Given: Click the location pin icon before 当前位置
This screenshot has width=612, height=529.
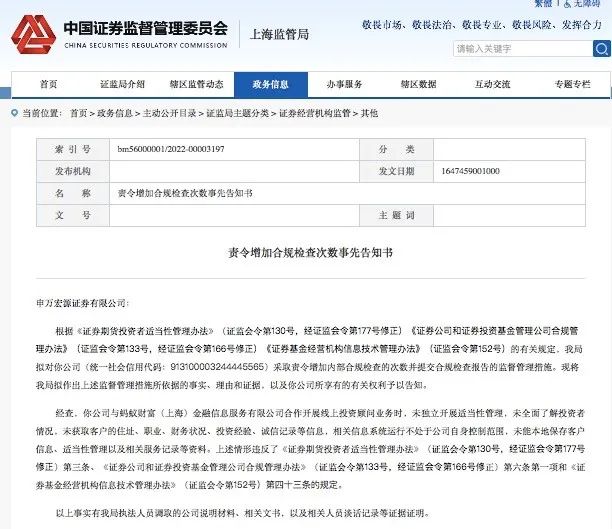Looking at the screenshot, I should [14, 113].
